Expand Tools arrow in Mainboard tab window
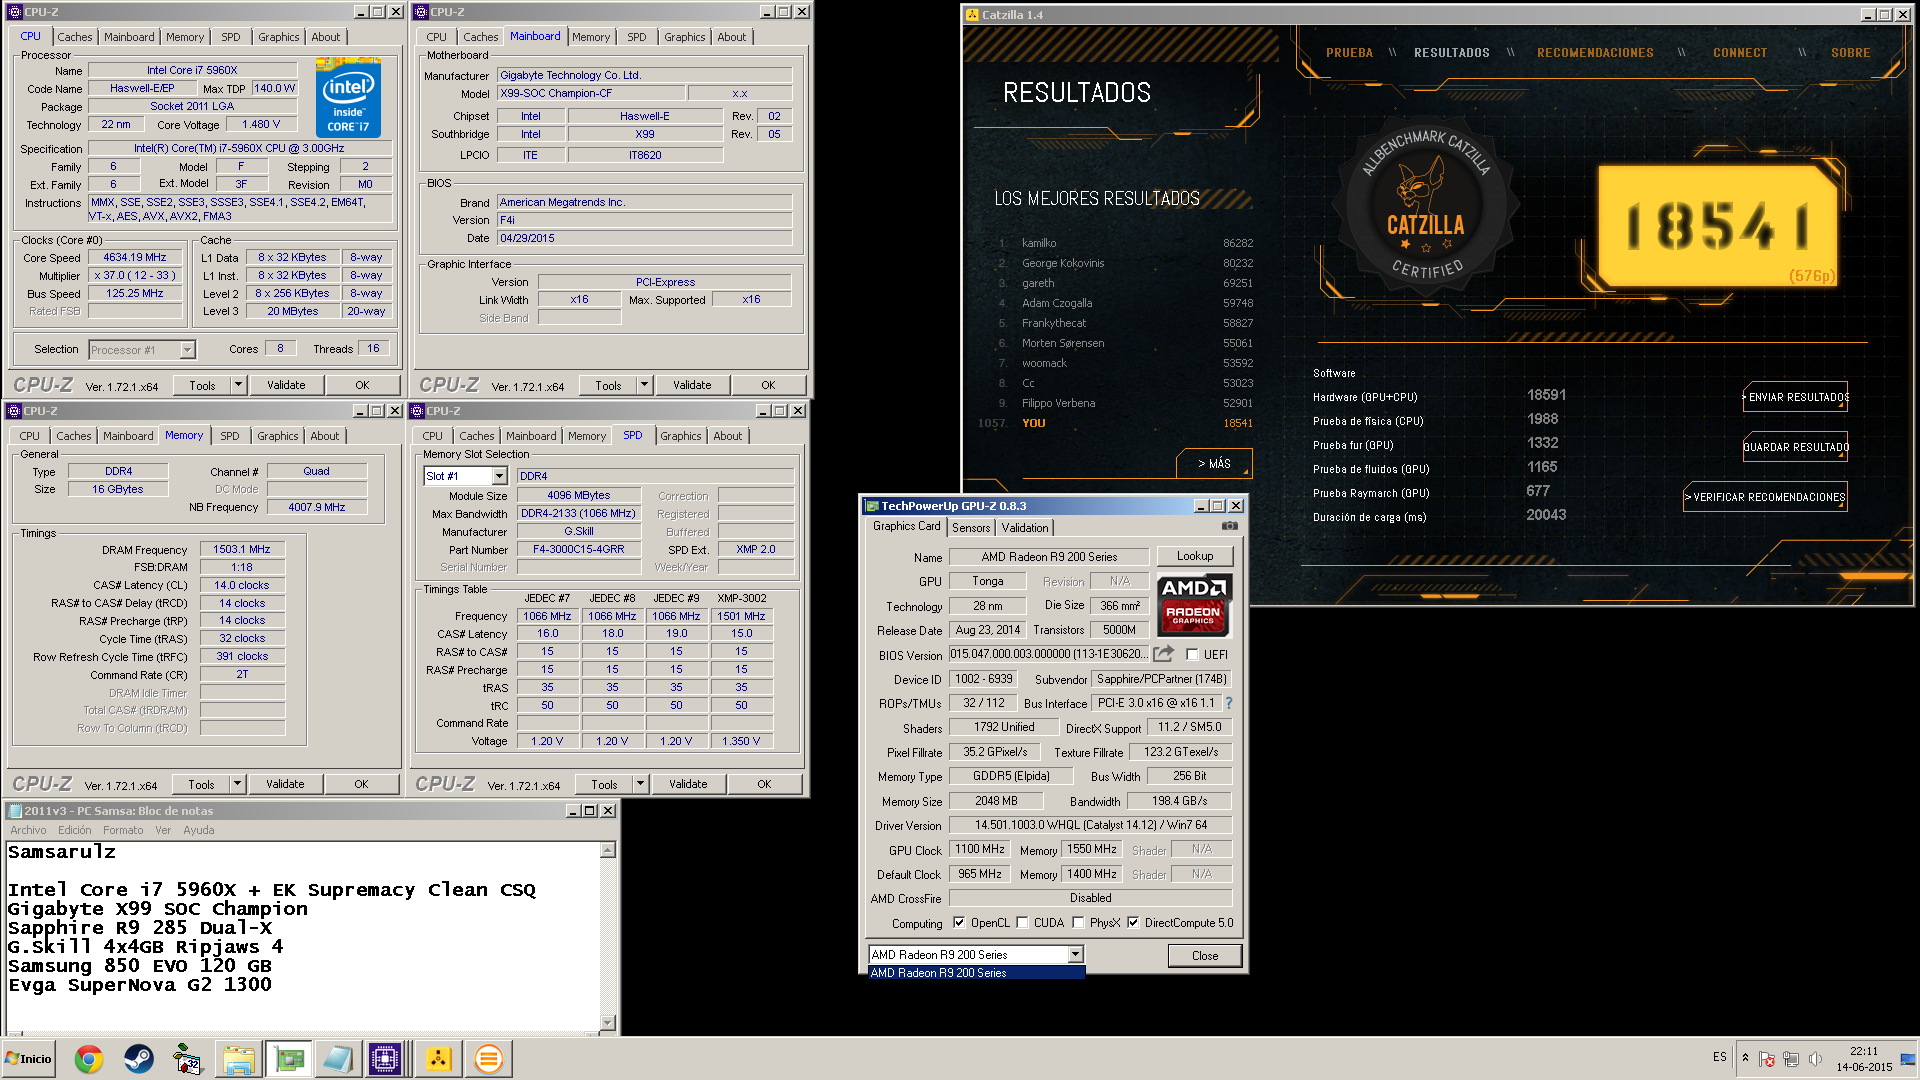The width and height of the screenshot is (1920, 1080). [644, 385]
